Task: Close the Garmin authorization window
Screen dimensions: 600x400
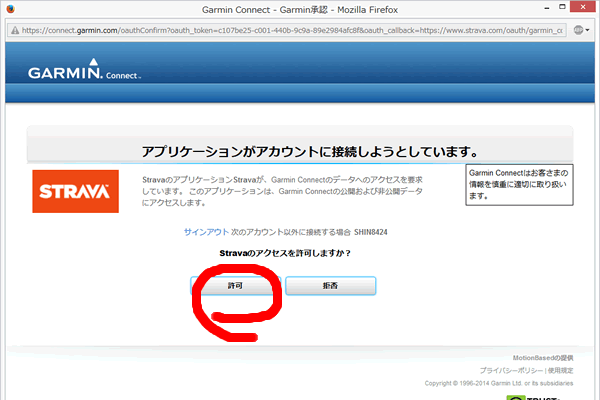Action: (583, 7)
